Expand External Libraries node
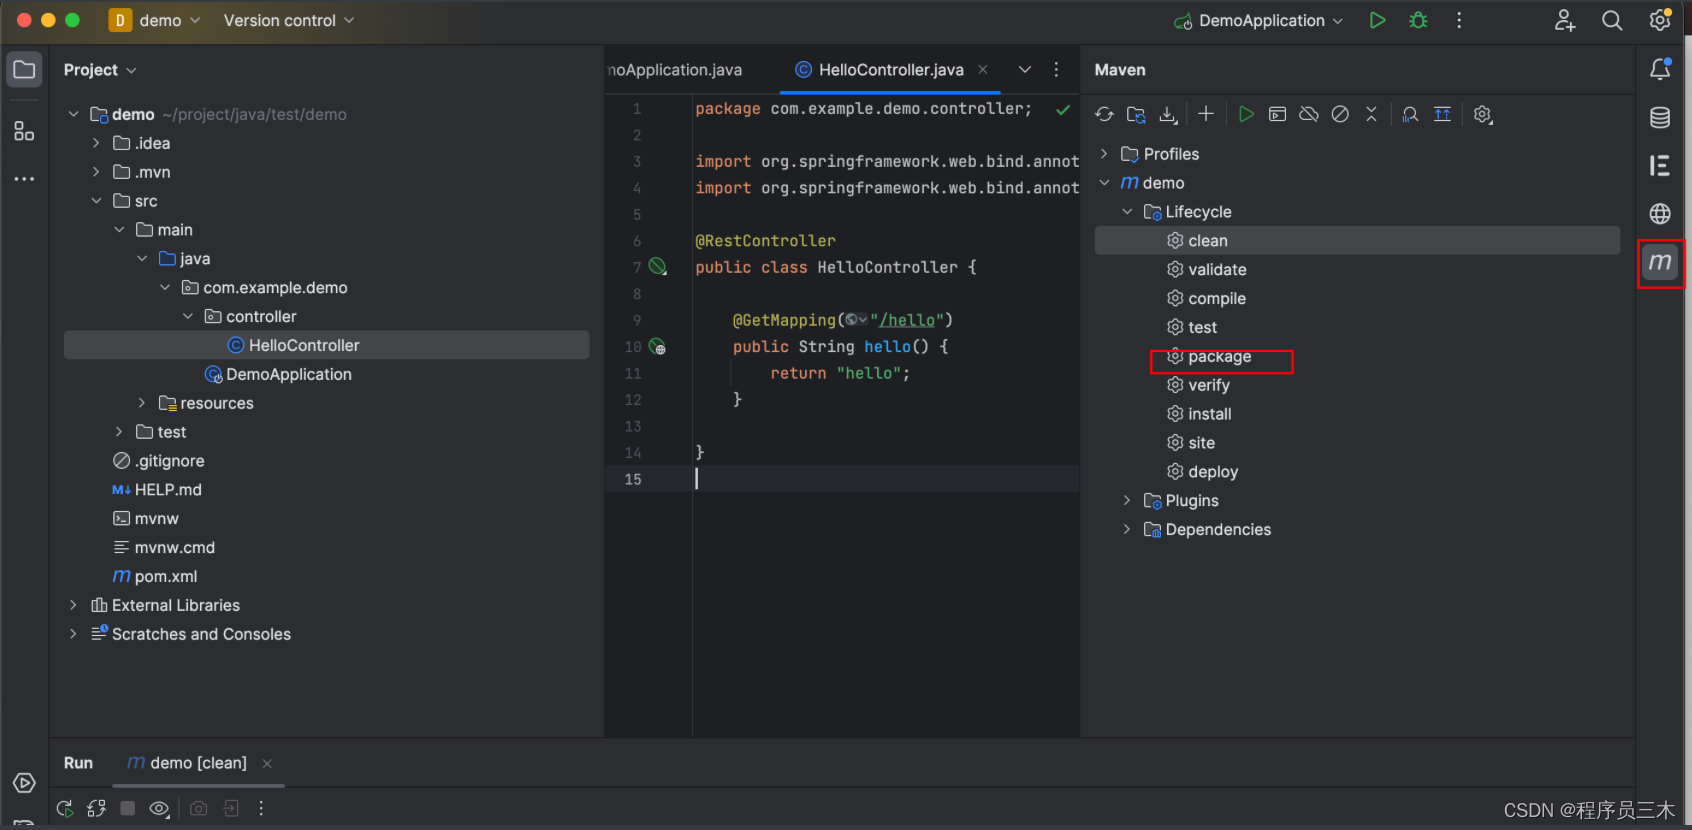Image resolution: width=1692 pixels, height=830 pixels. click(73, 605)
